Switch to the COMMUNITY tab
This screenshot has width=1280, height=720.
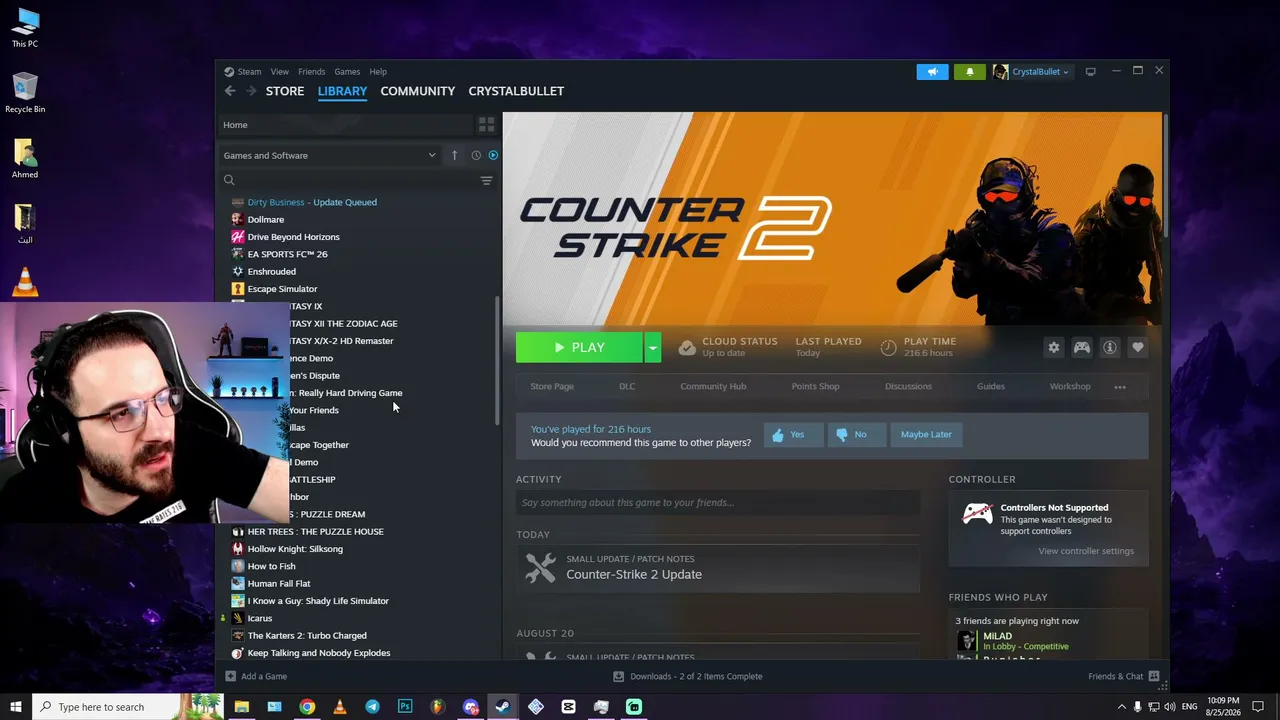[x=418, y=91]
